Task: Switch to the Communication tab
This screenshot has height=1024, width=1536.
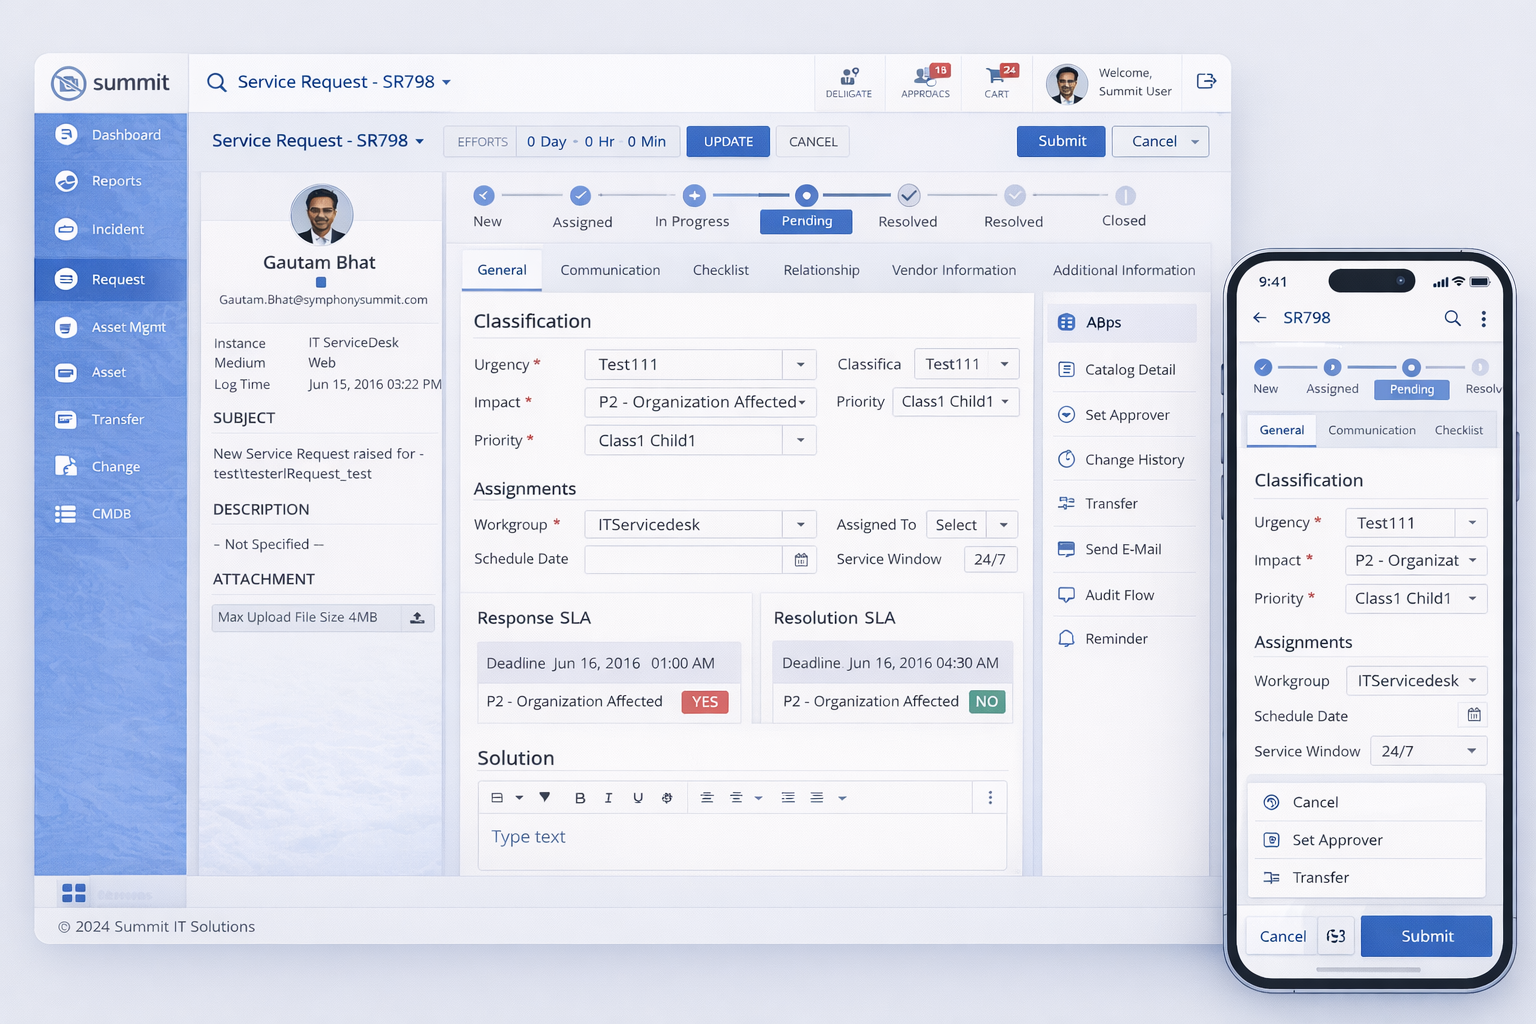Action: click(x=610, y=270)
